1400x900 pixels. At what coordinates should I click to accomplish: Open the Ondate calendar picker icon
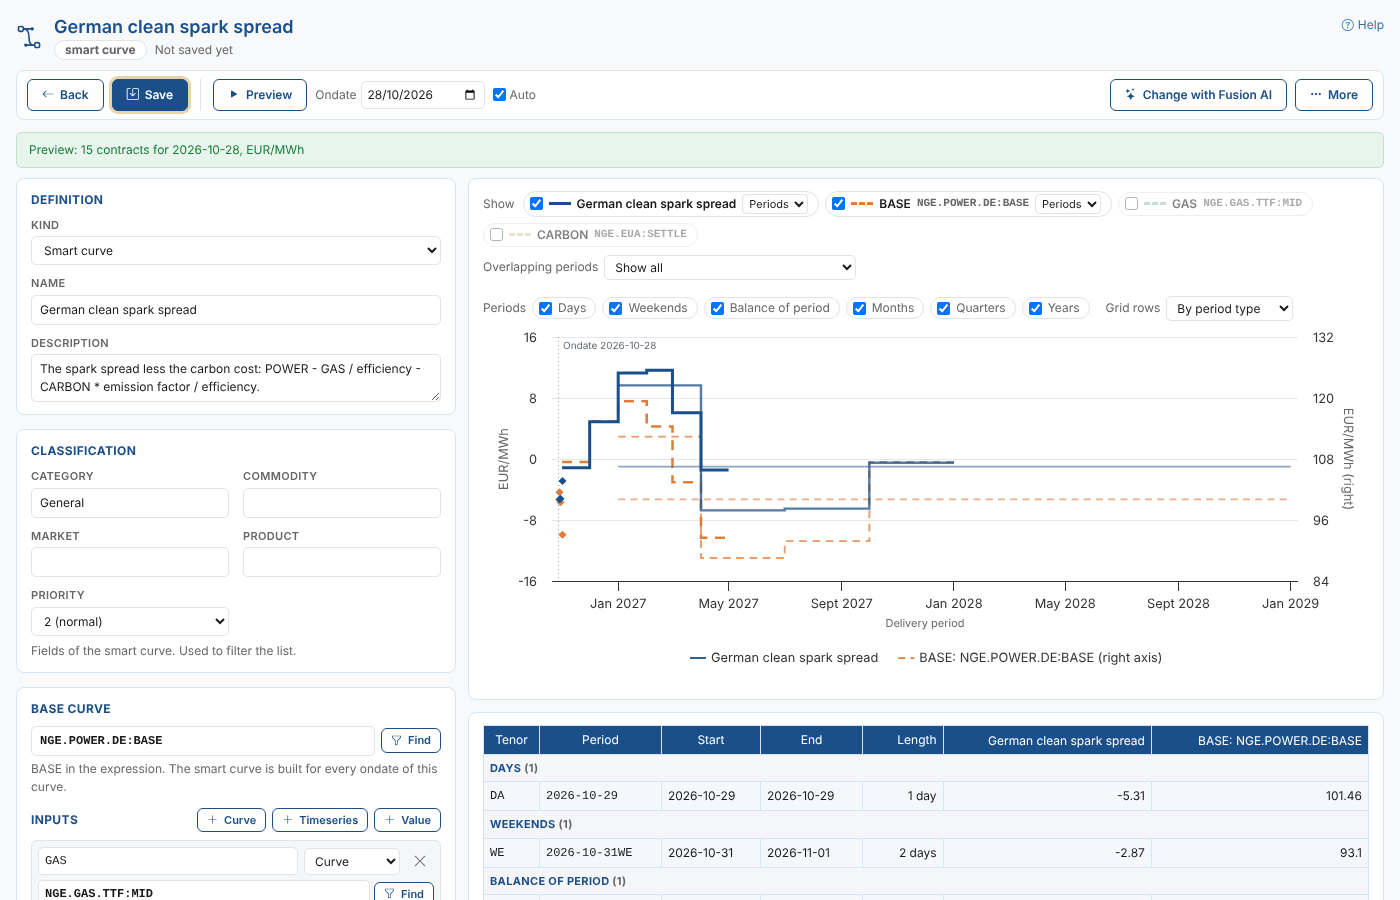pos(470,95)
